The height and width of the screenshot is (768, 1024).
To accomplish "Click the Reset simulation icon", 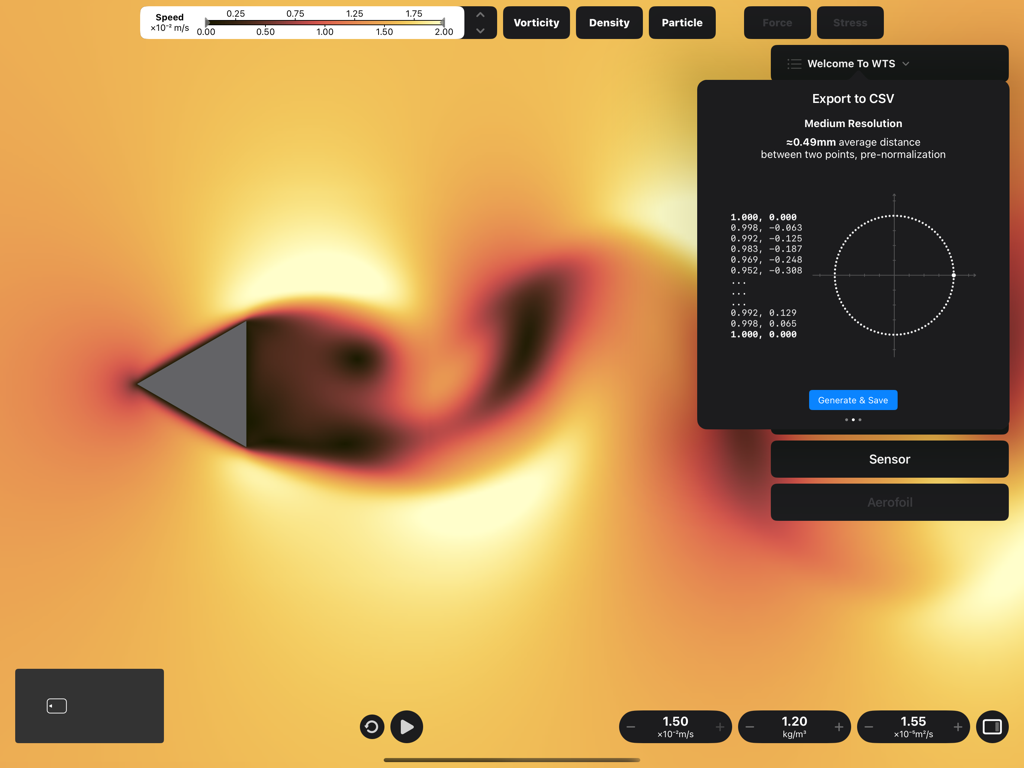I will point(371,727).
